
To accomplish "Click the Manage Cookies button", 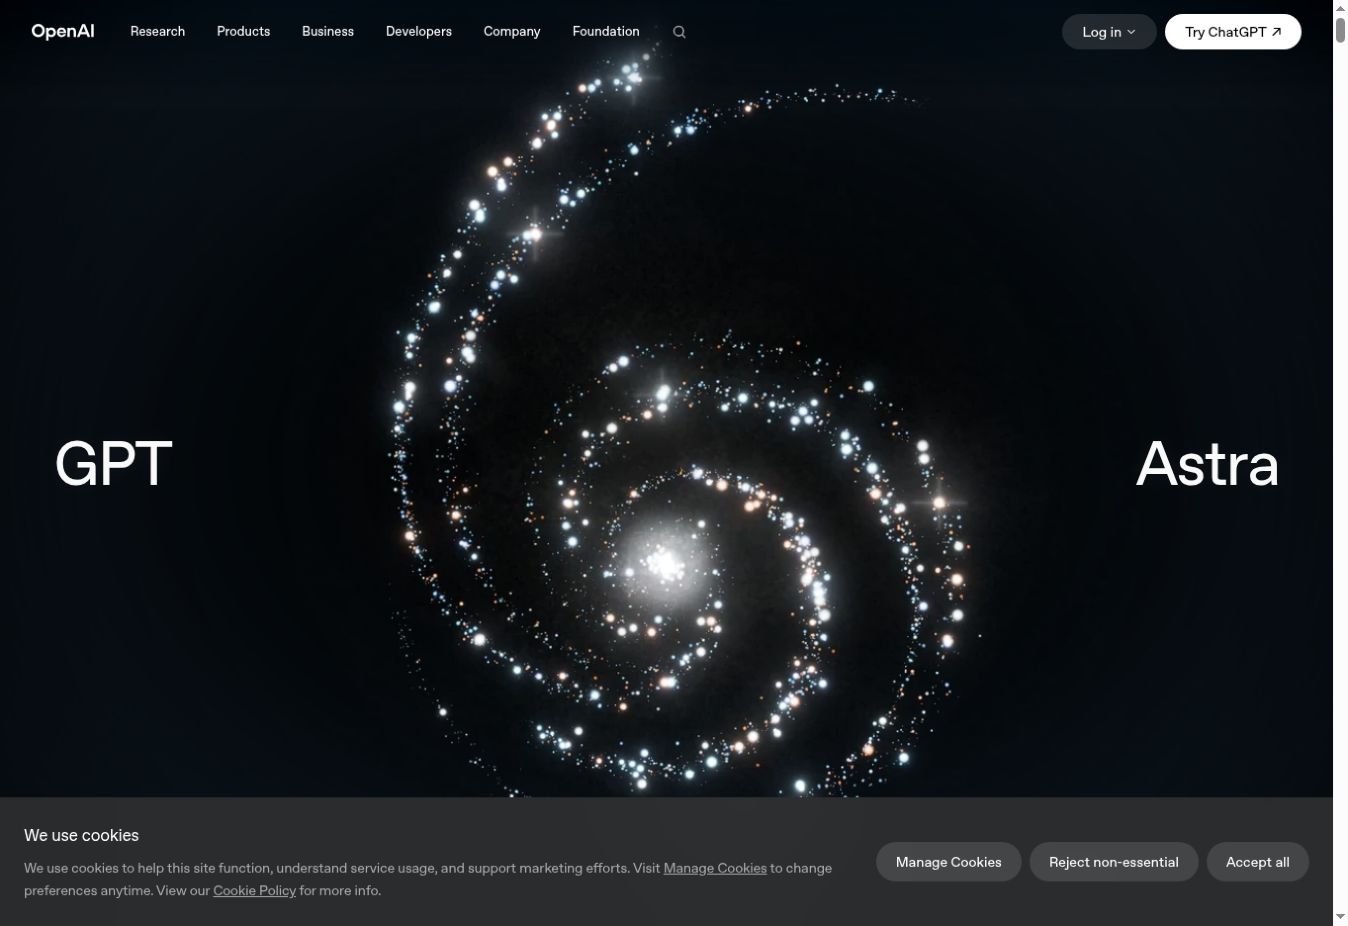I will [x=948, y=862].
